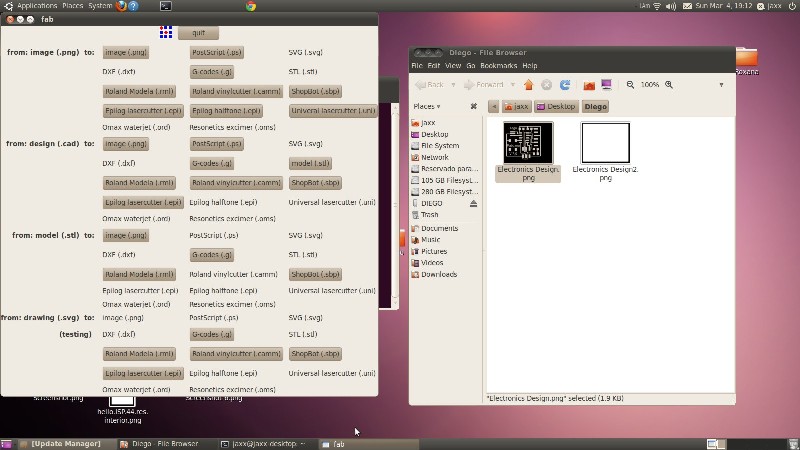800x450 pixels.
Task: Open Documents in the Places sidebar
Action: point(439,228)
